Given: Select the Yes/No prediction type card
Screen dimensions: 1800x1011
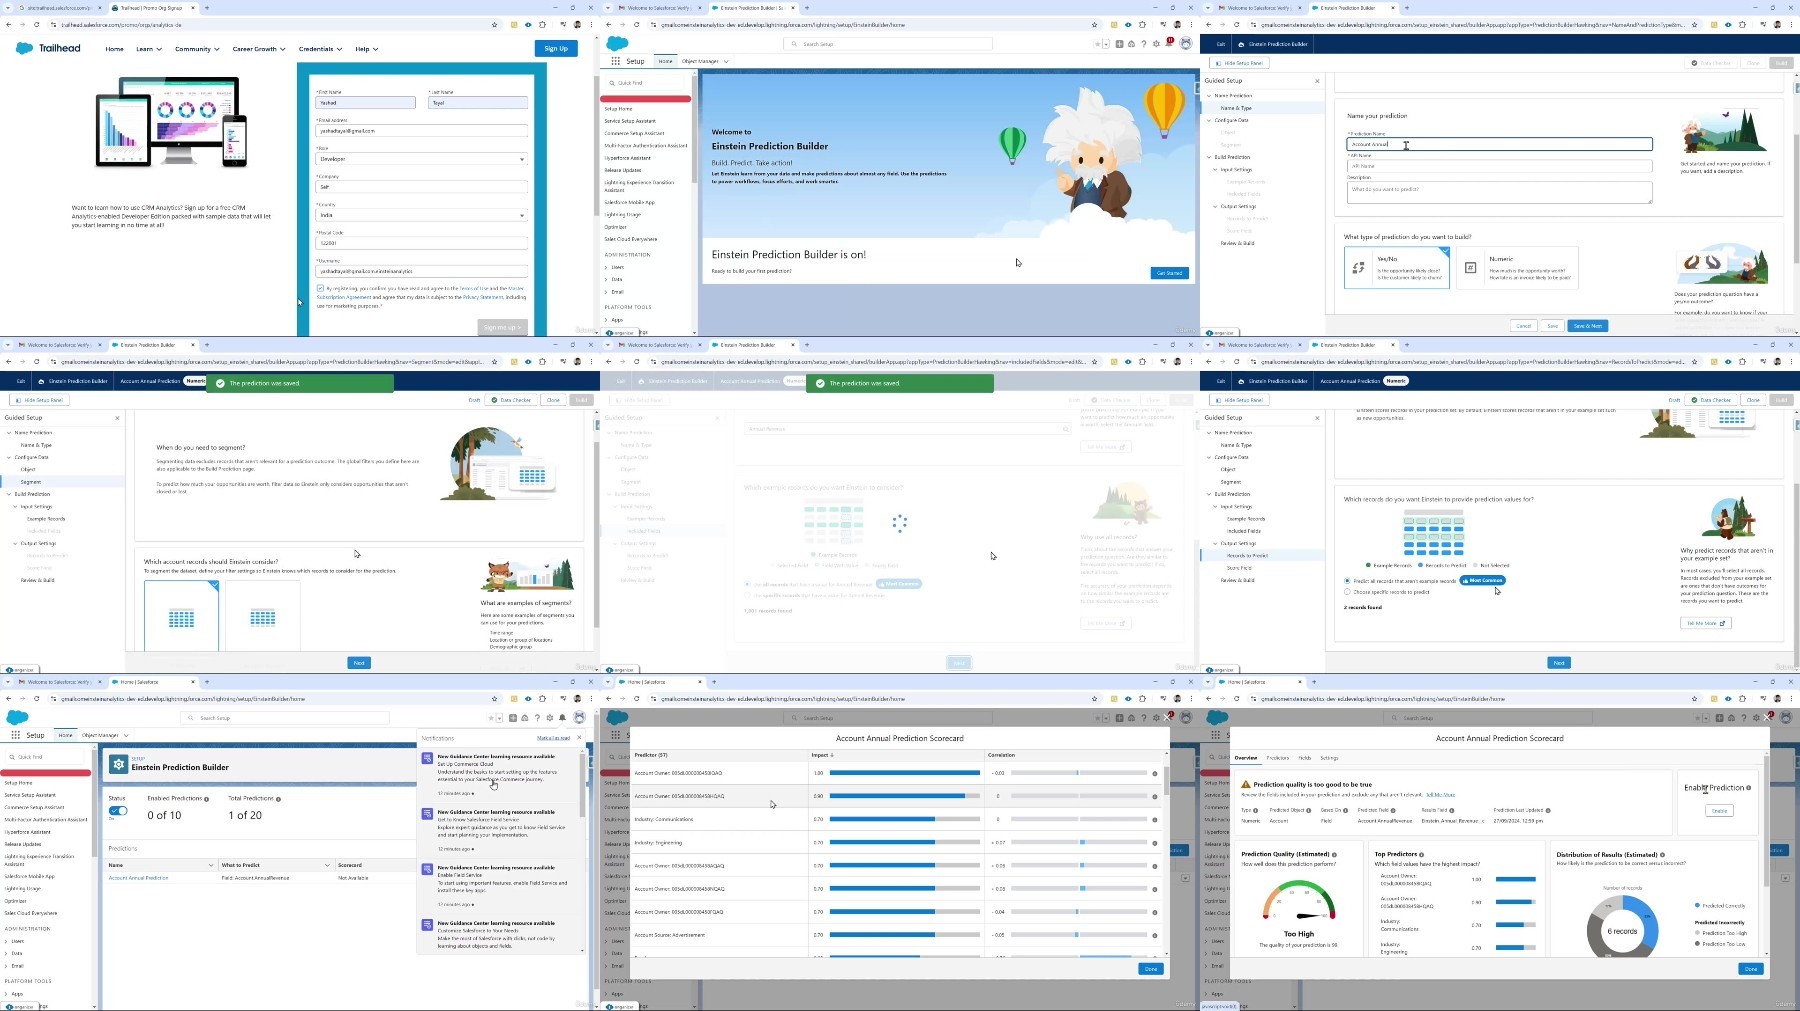Looking at the screenshot, I should pos(1397,268).
